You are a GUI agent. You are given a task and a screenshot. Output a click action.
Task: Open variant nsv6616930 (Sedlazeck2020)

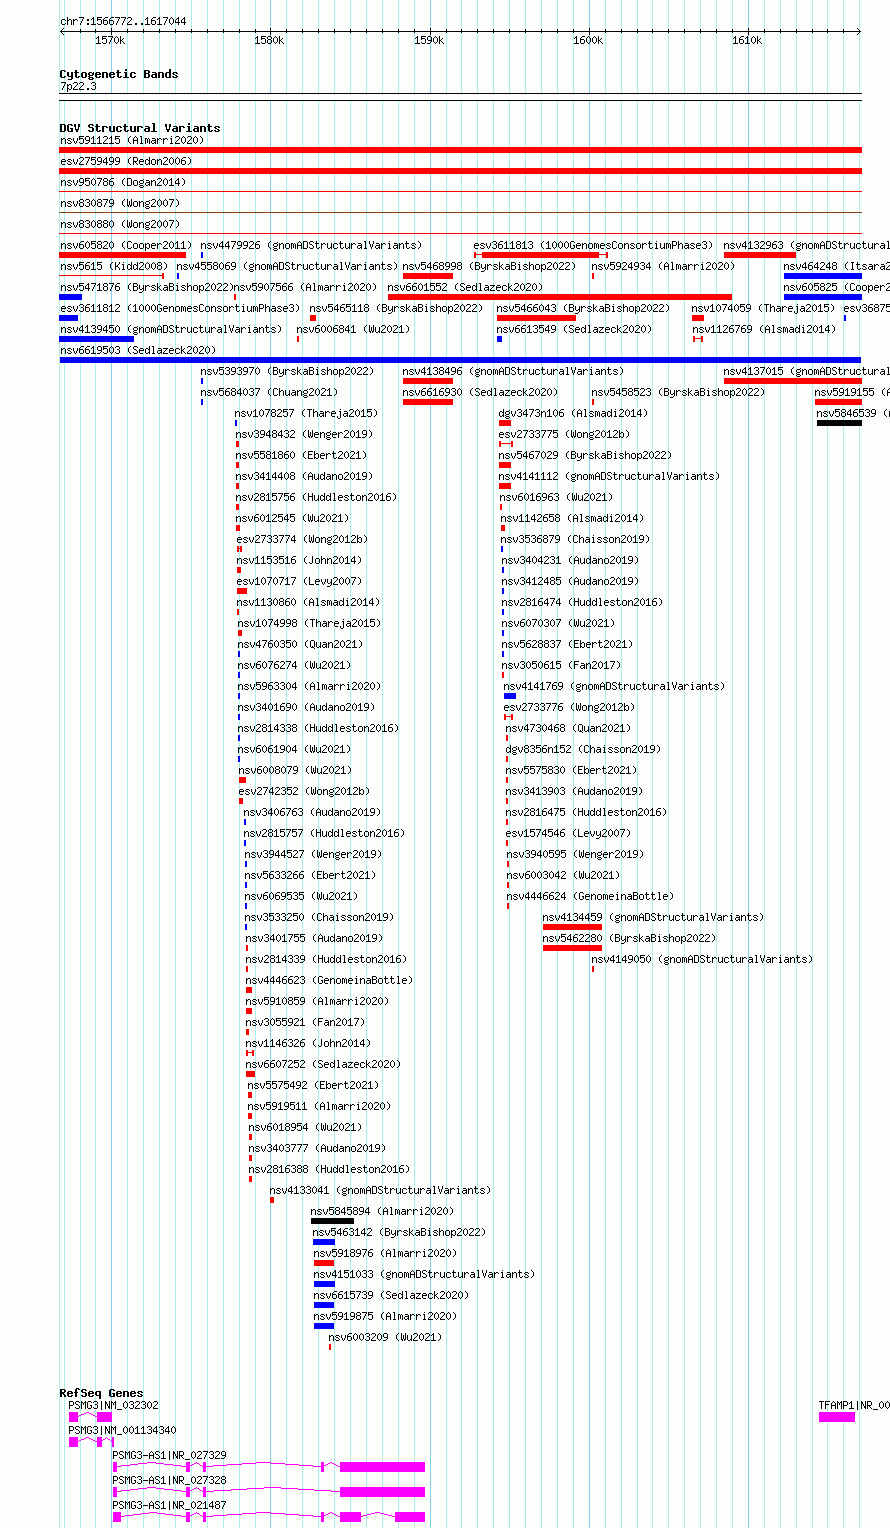tap(481, 392)
